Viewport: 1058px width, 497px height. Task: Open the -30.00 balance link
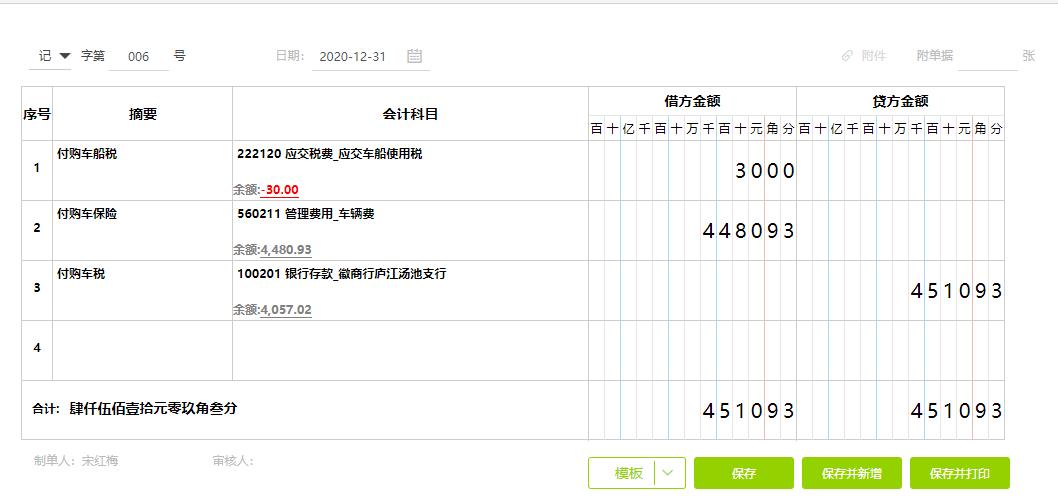pos(279,190)
